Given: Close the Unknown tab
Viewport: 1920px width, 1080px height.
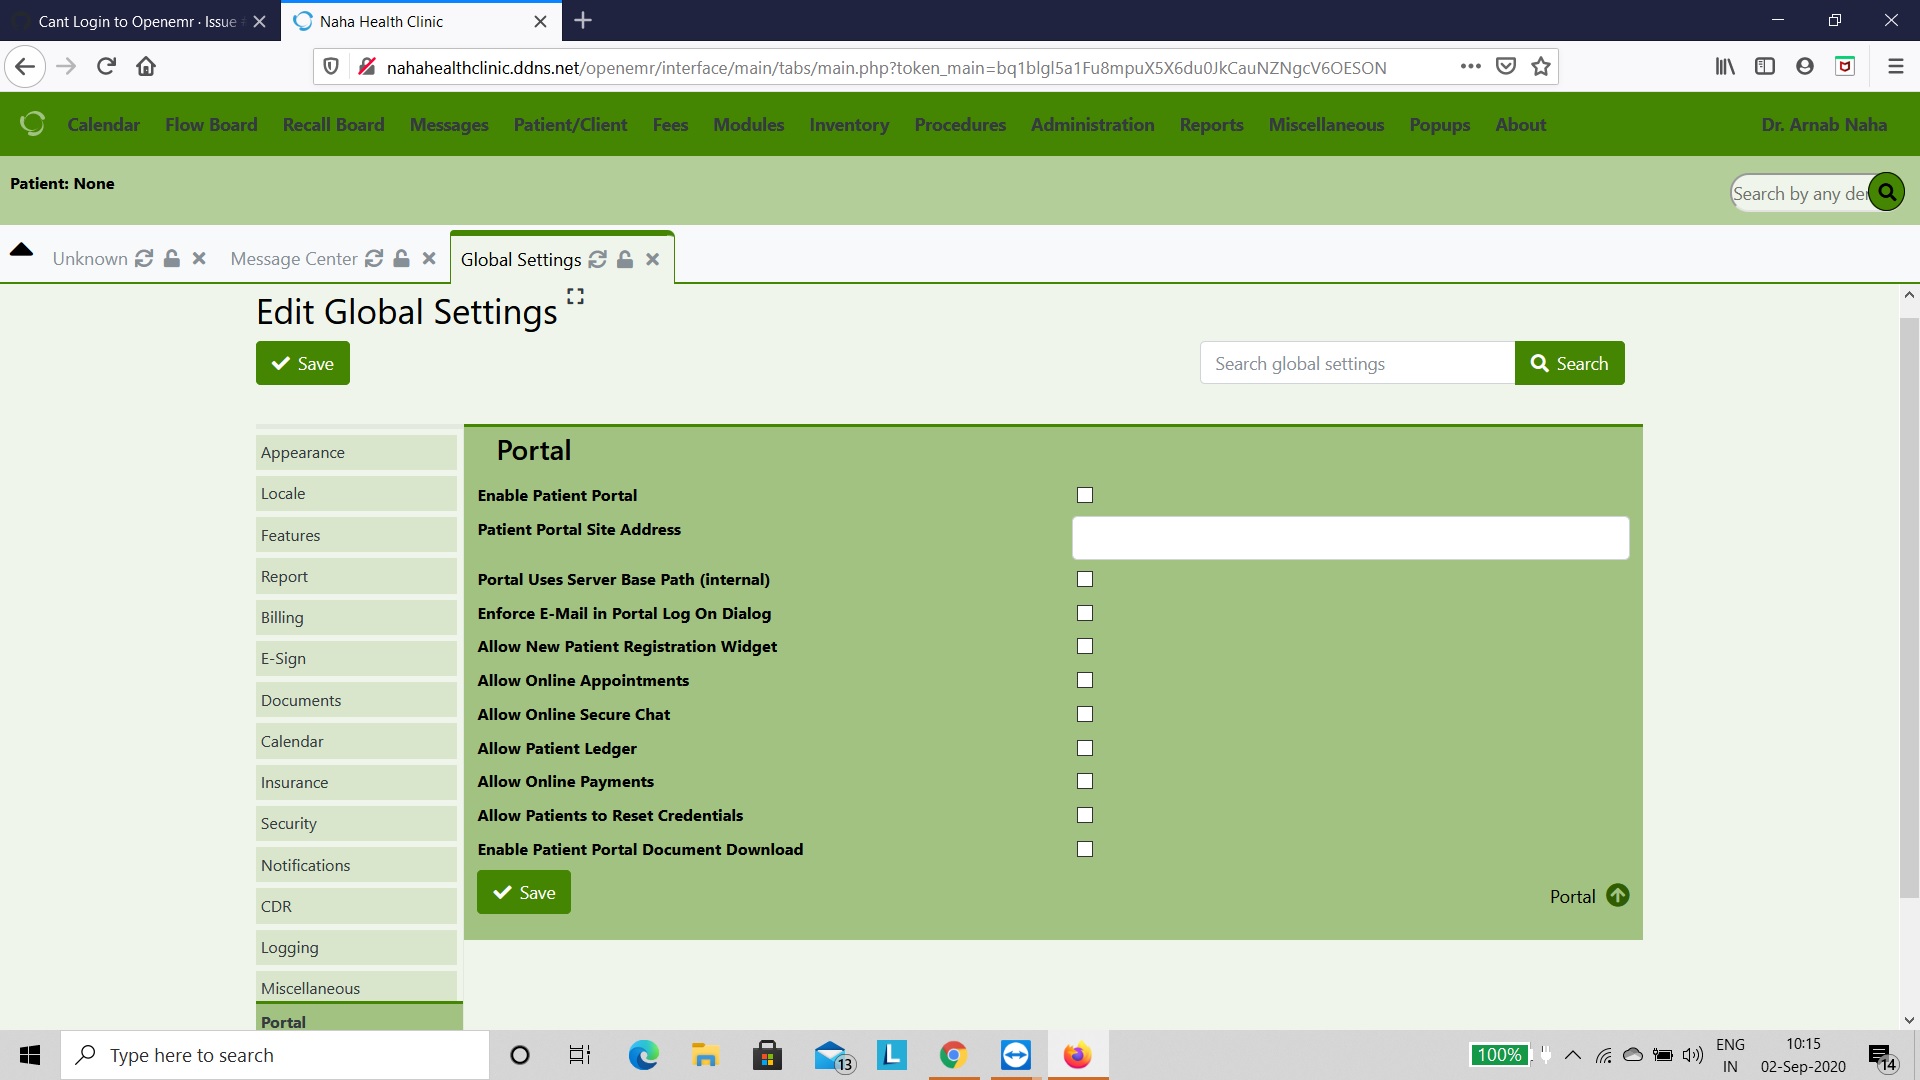Looking at the screenshot, I should (198, 258).
